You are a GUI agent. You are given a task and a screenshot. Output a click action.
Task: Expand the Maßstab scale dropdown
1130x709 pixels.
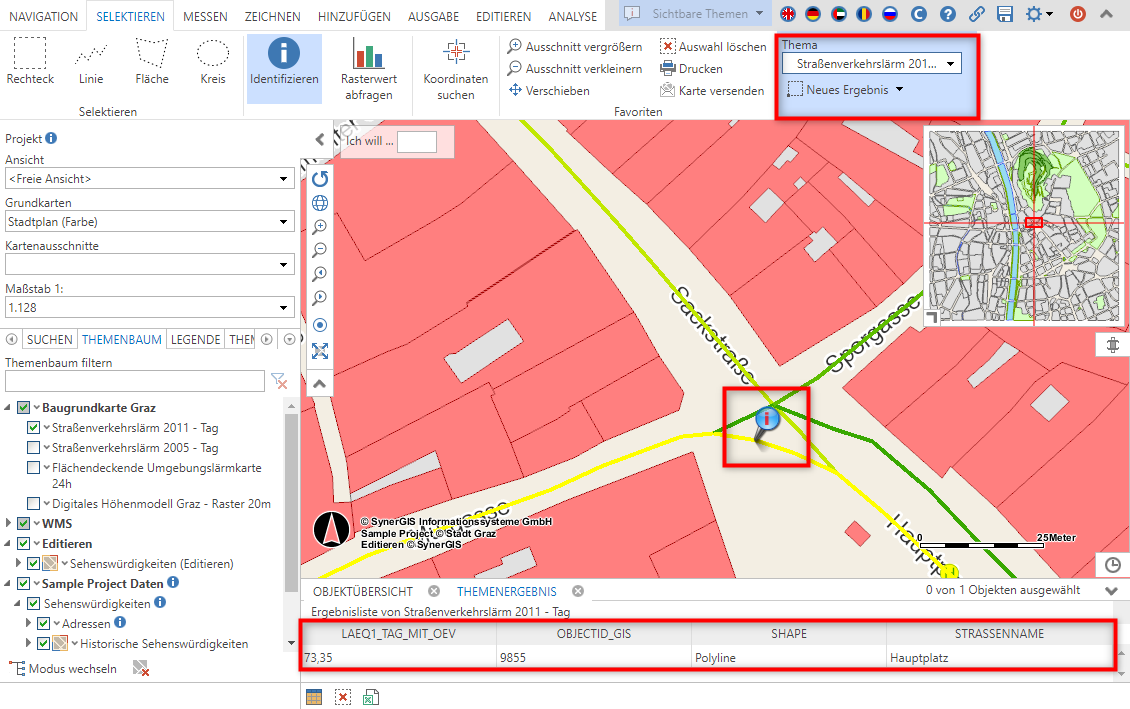[x=149, y=308]
